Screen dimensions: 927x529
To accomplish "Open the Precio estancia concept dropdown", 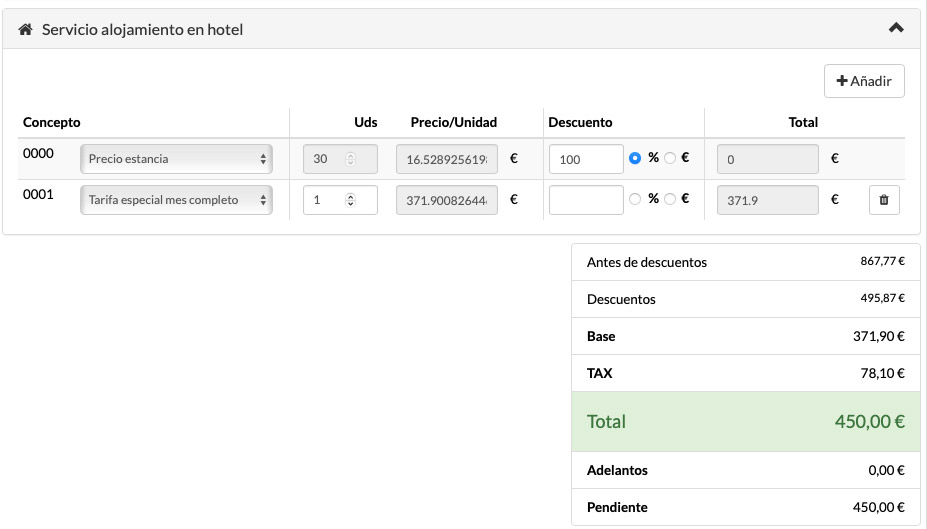I will coord(176,158).
